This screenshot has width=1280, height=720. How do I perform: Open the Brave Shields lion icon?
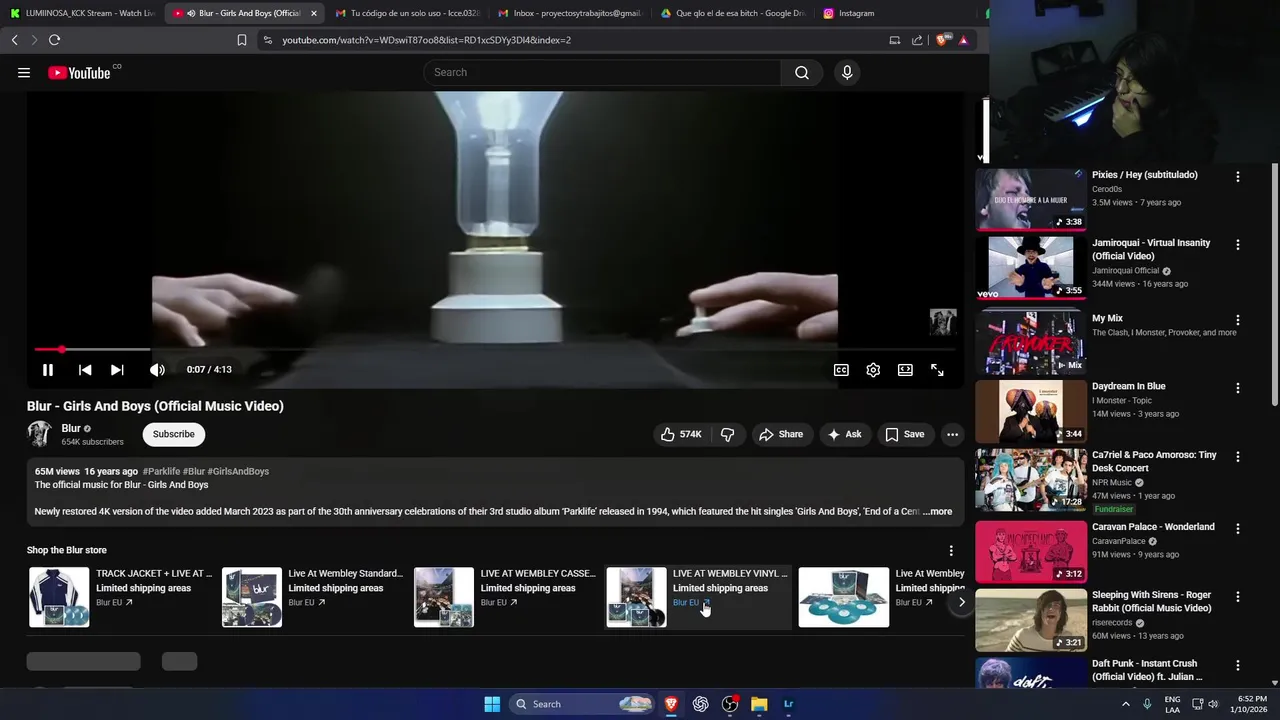click(x=941, y=40)
